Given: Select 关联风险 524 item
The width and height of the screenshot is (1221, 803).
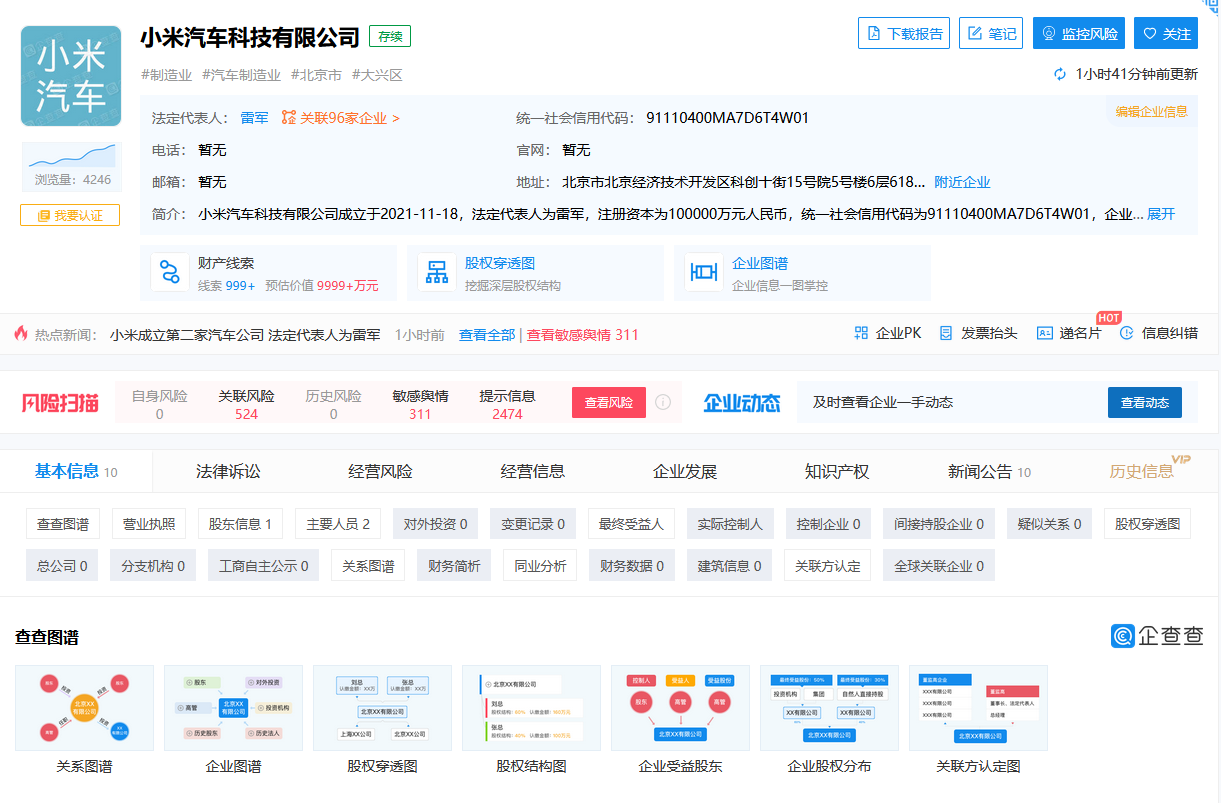Looking at the screenshot, I should point(246,404).
